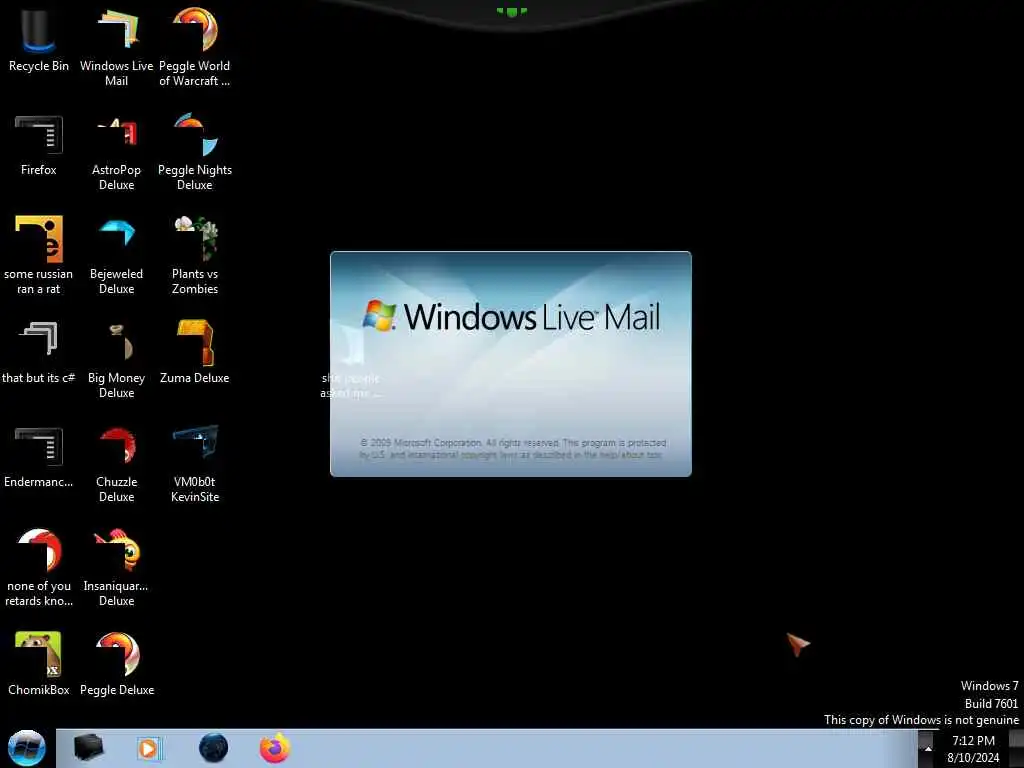
Task: Click the Windows Live Mail splash screen
Action: pos(511,364)
